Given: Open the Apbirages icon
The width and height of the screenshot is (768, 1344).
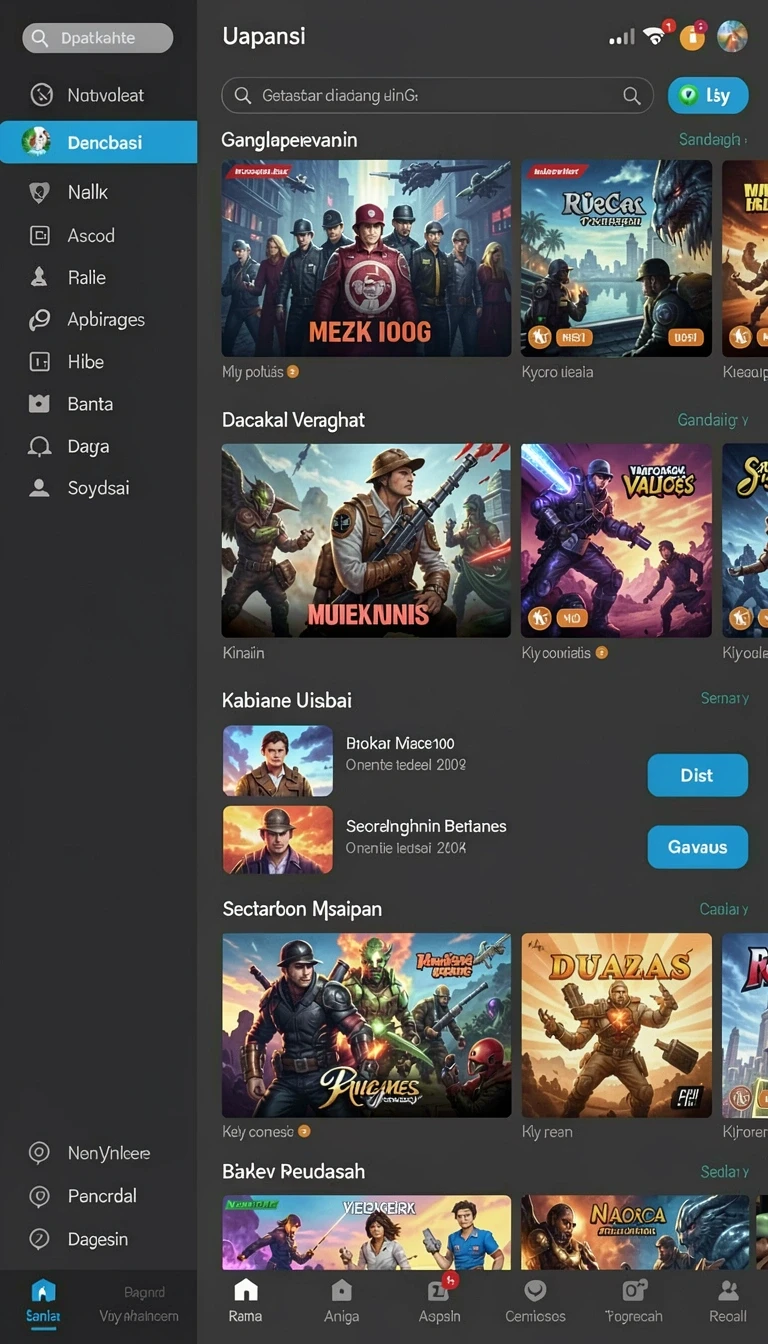Looking at the screenshot, I should 40,320.
